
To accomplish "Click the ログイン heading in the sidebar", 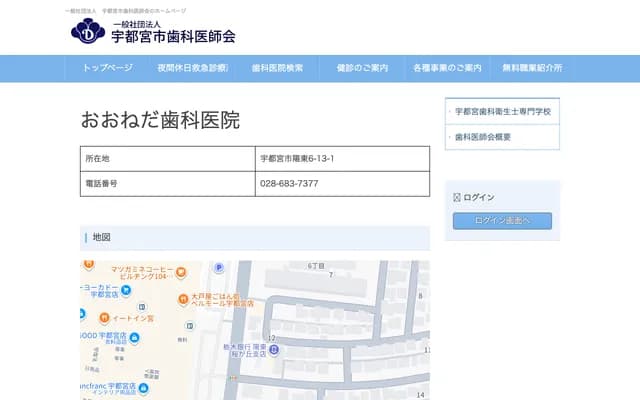I will pos(479,198).
